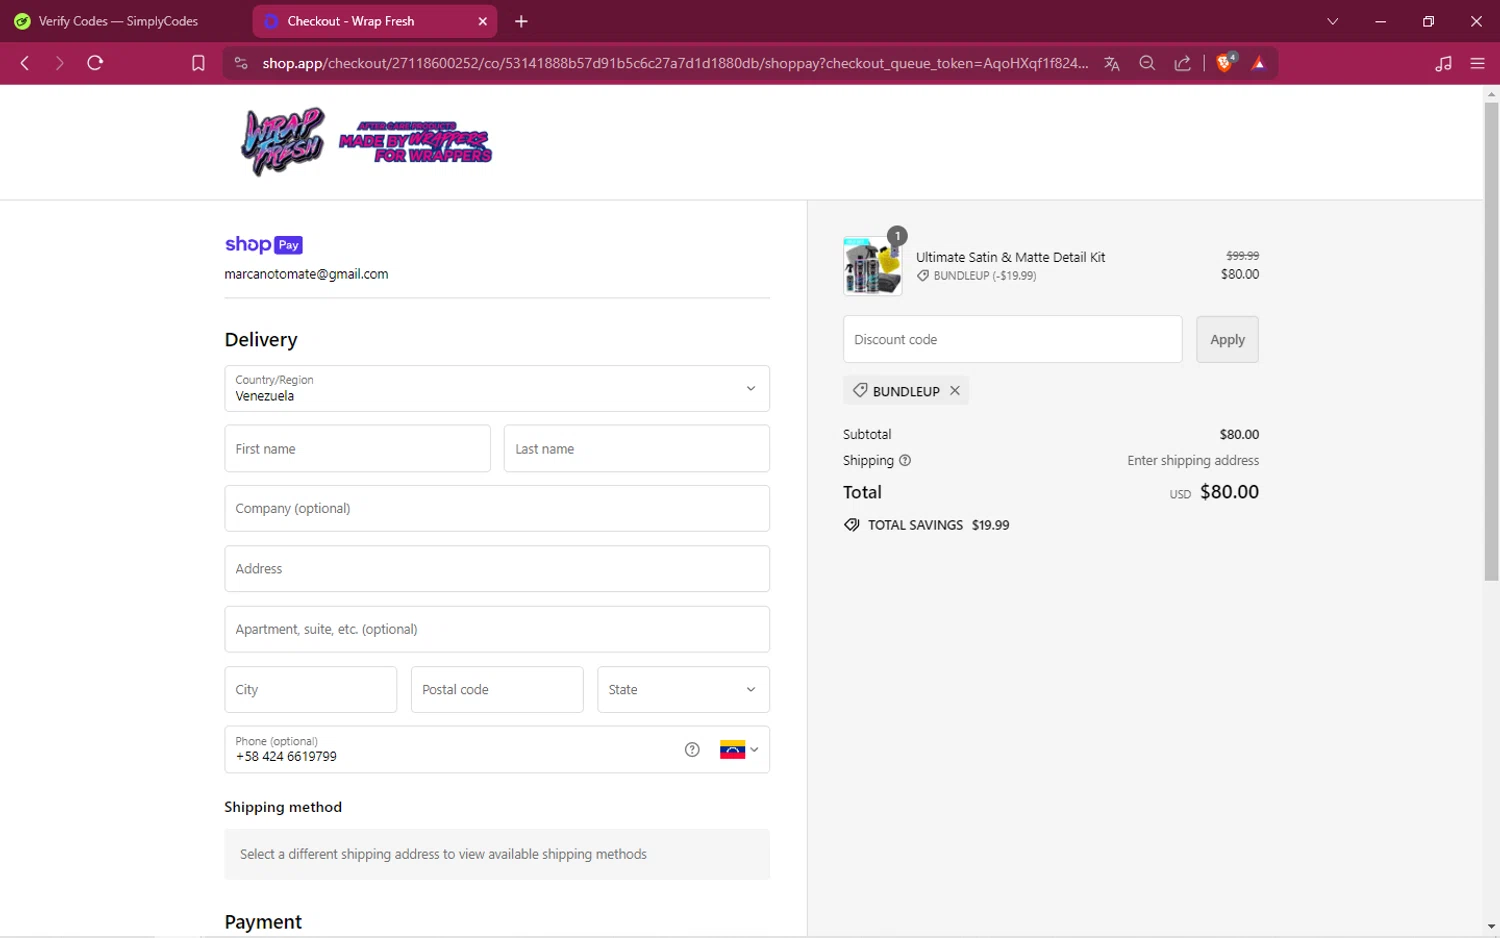Go back using the browser back arrow
Viewport: 1500px width, 938px height.
pyautogui.click(x=25, y=63)
